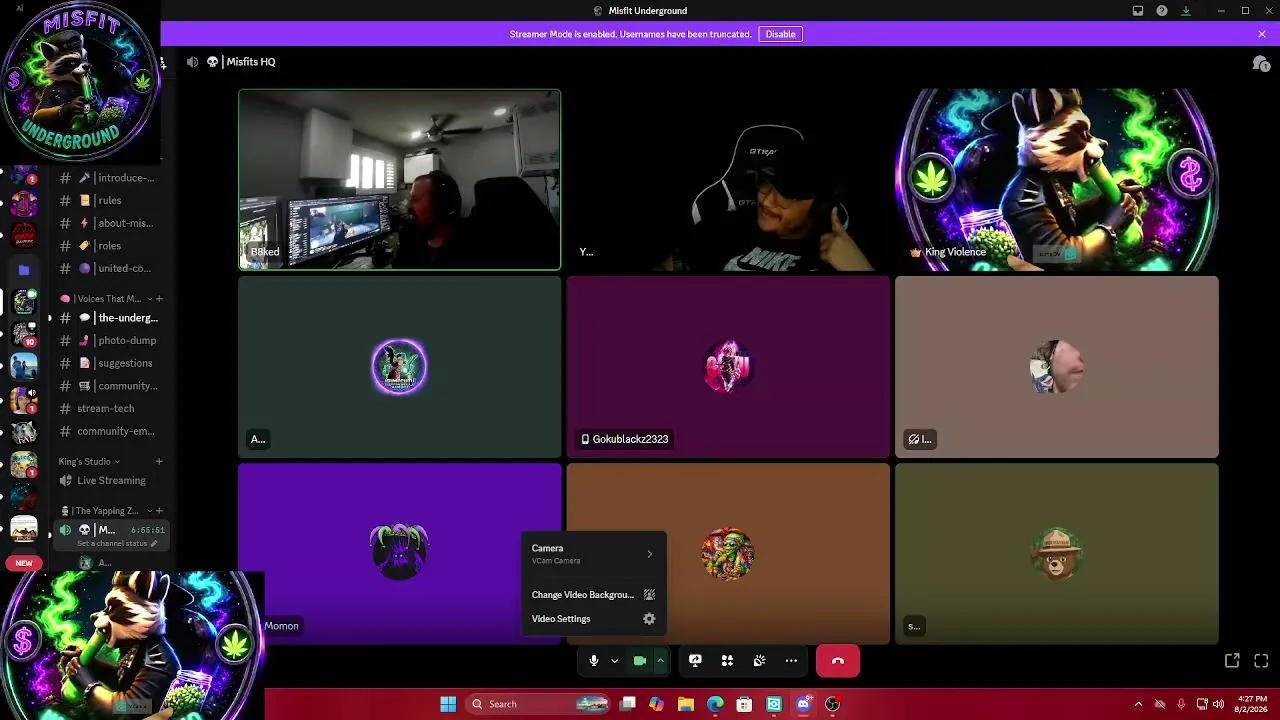Open the soundboard
Viewport: 1280px width, 720px height.
coord(759,661)
